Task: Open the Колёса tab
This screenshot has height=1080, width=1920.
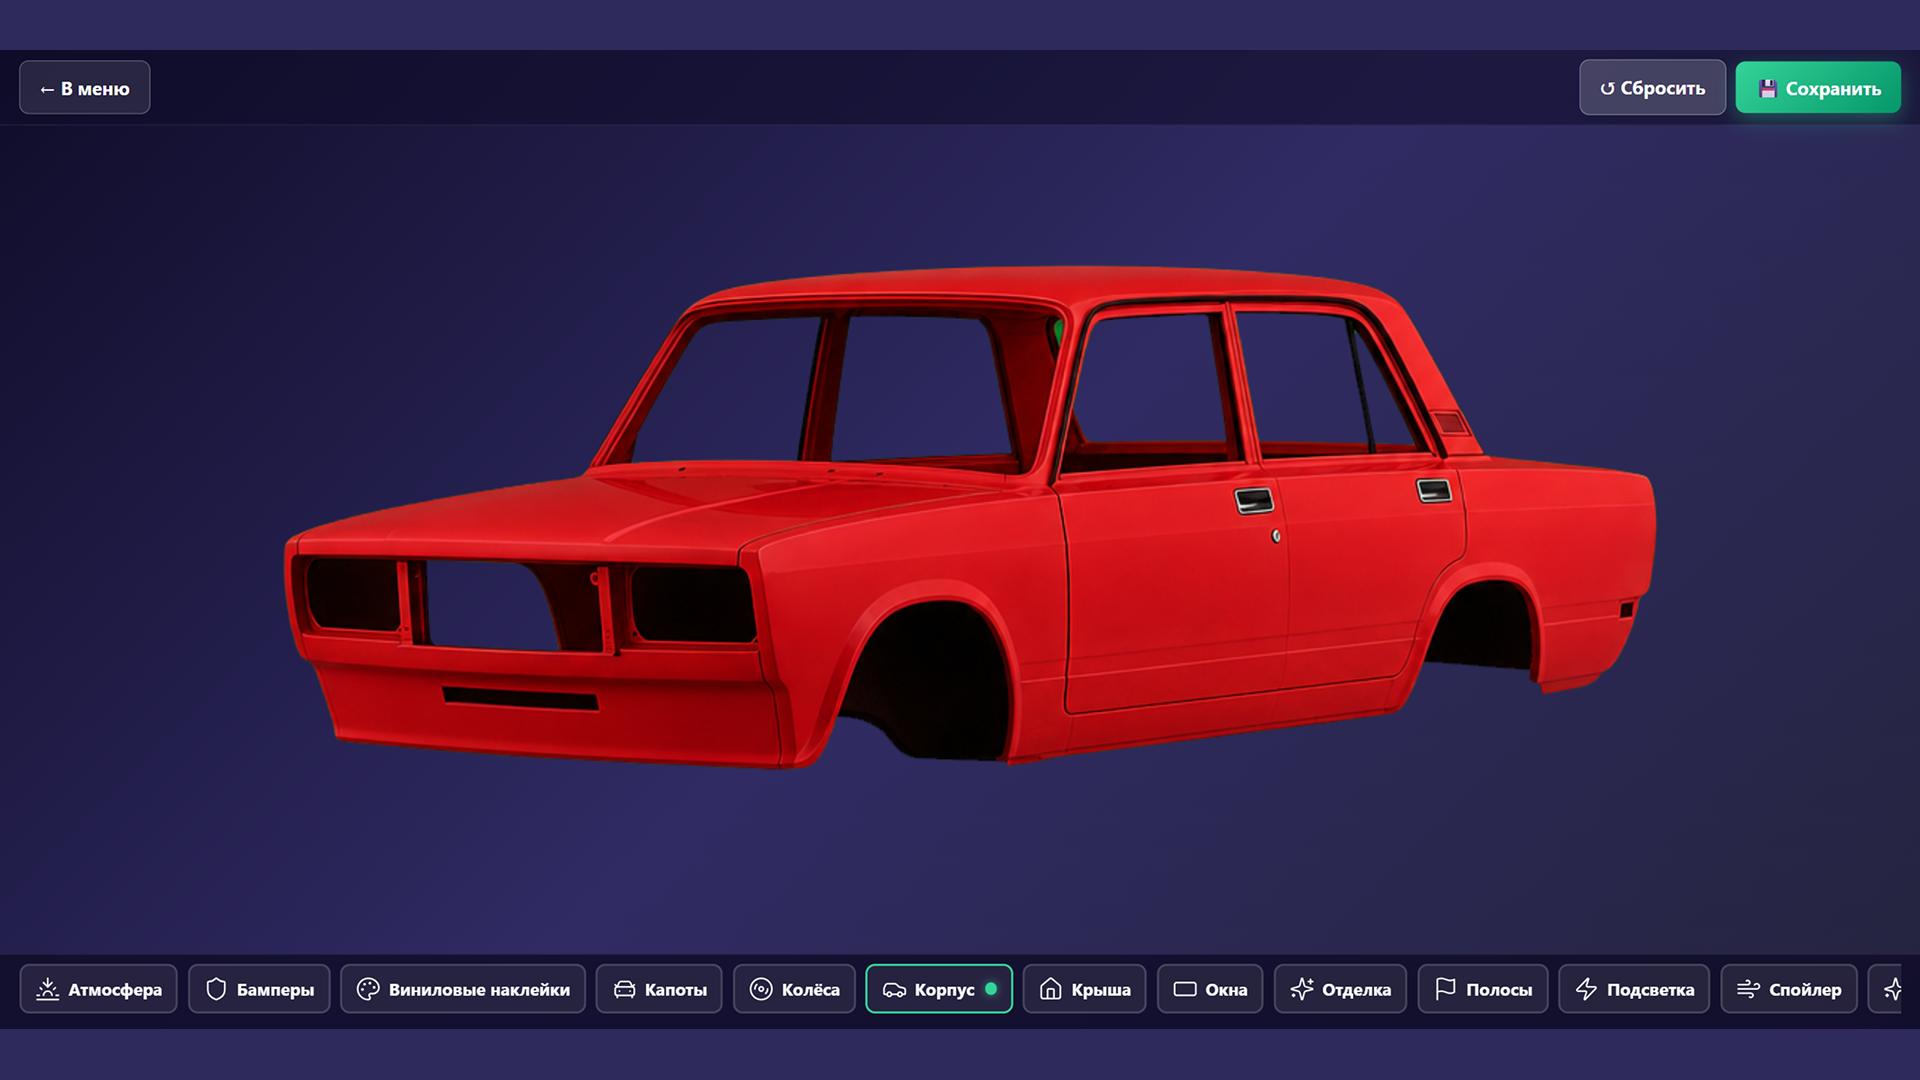Action: pos(794,989)
